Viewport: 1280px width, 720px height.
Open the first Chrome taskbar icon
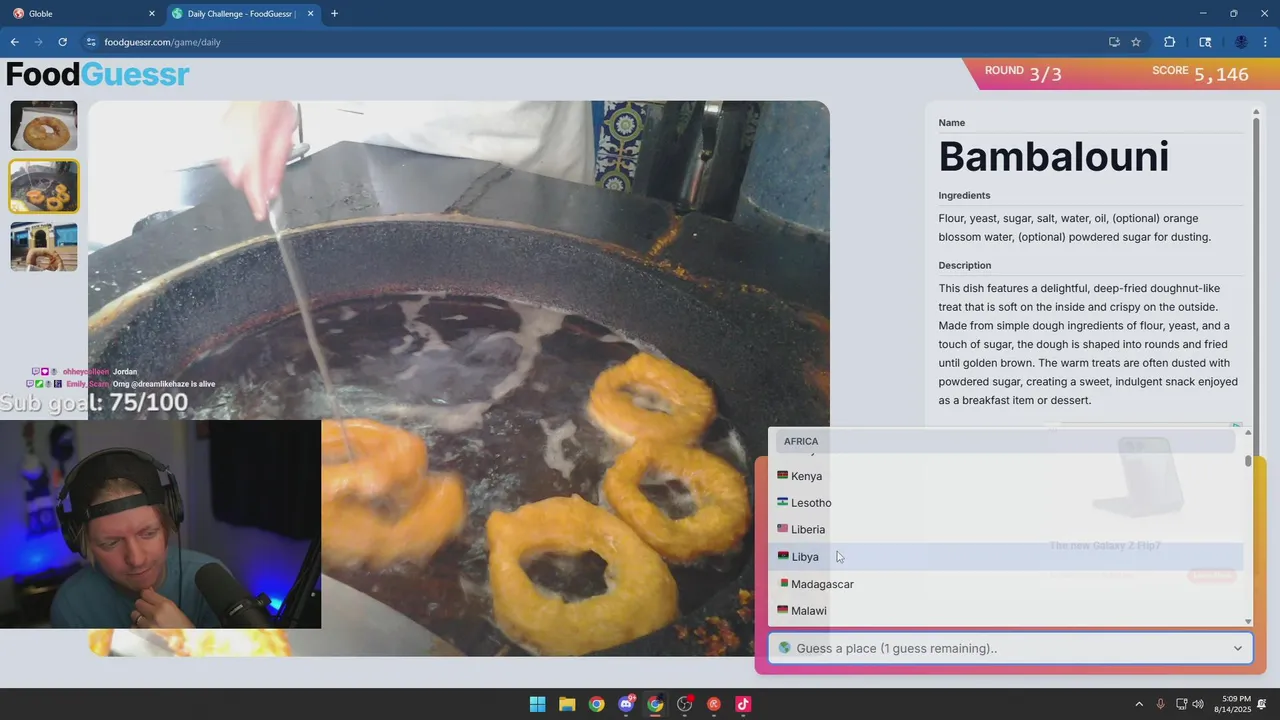click(596, 704)
